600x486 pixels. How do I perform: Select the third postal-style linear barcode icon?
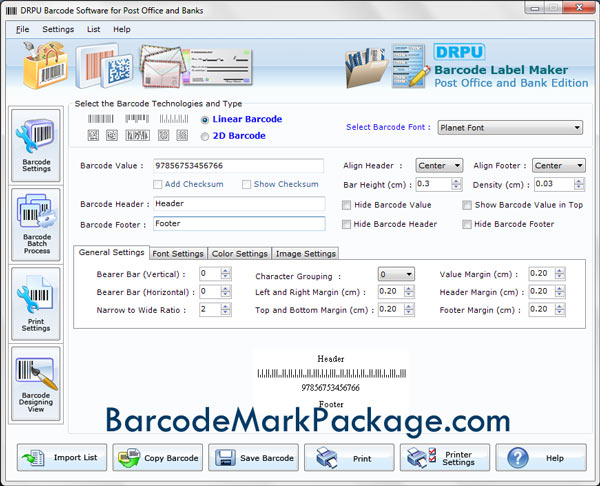point(174,119)
